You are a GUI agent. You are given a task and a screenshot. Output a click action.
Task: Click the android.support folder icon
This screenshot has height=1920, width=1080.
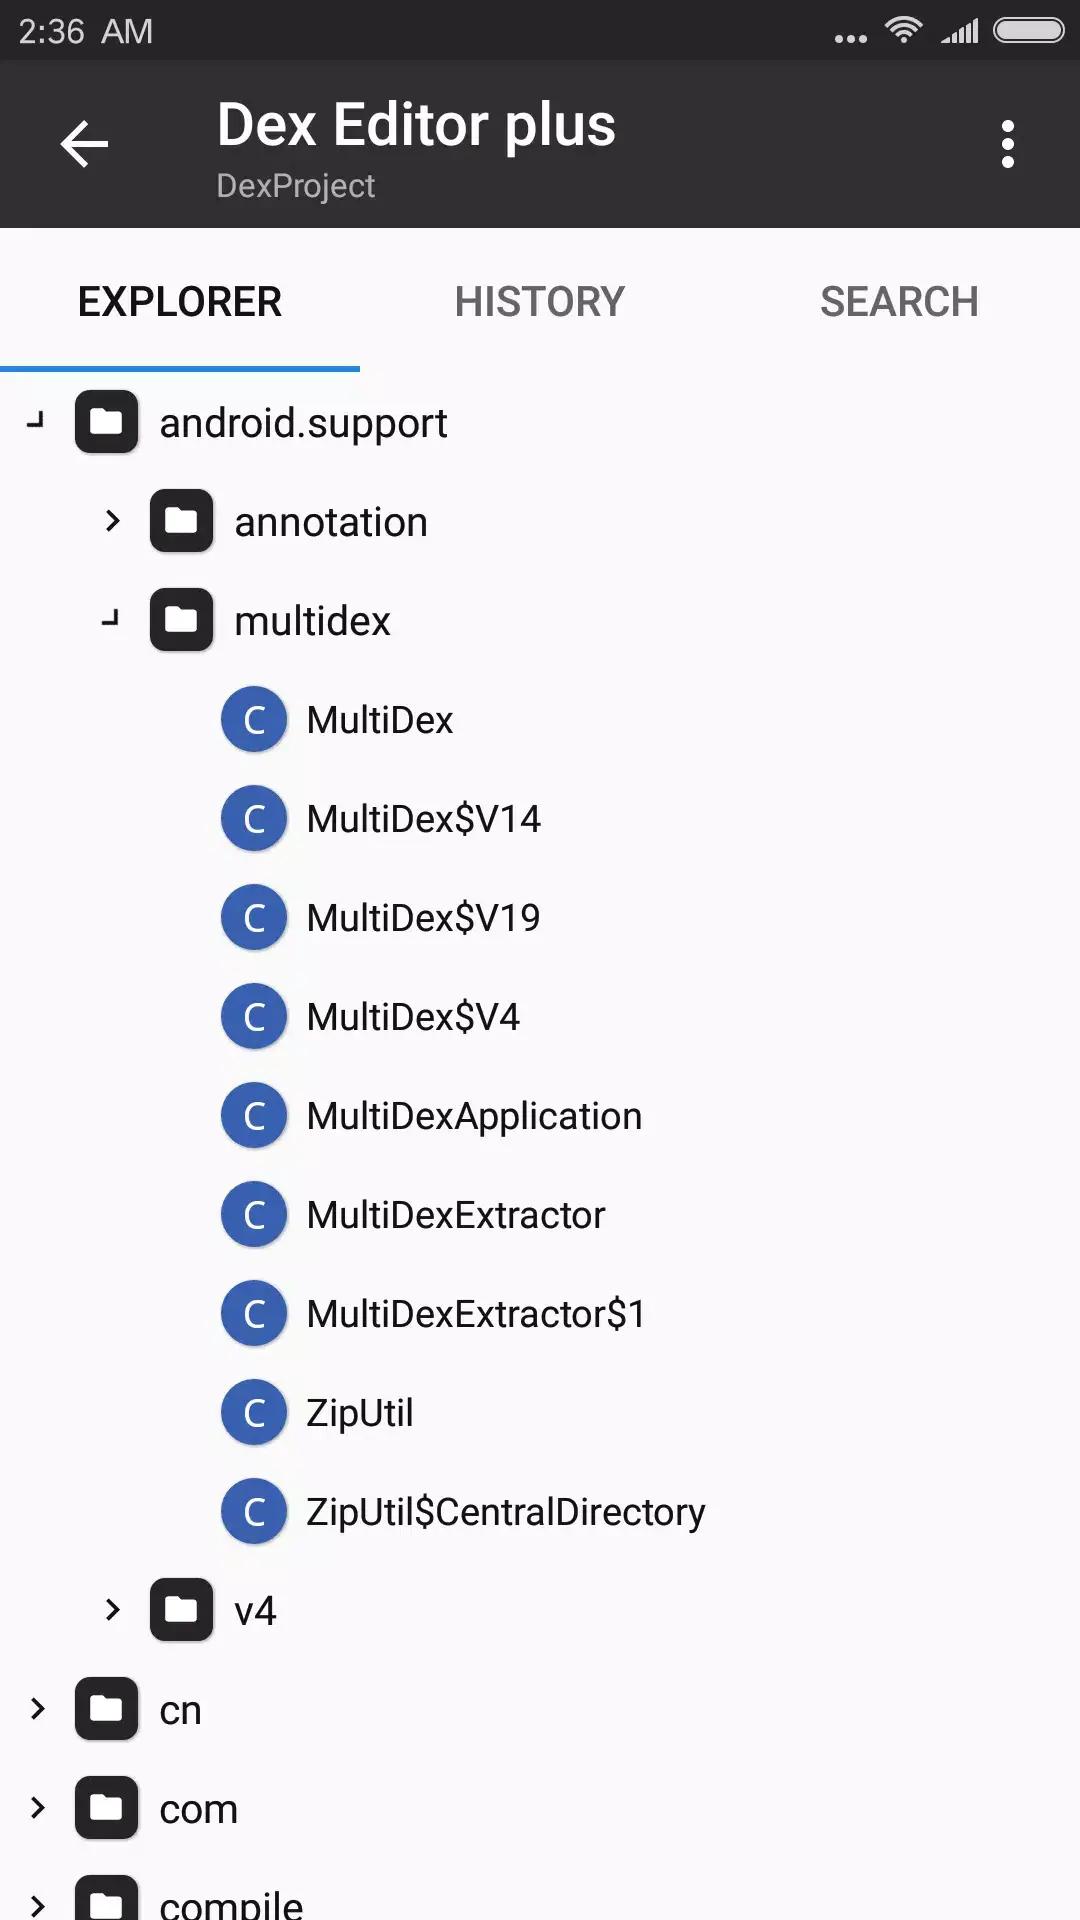click(107, 421)
